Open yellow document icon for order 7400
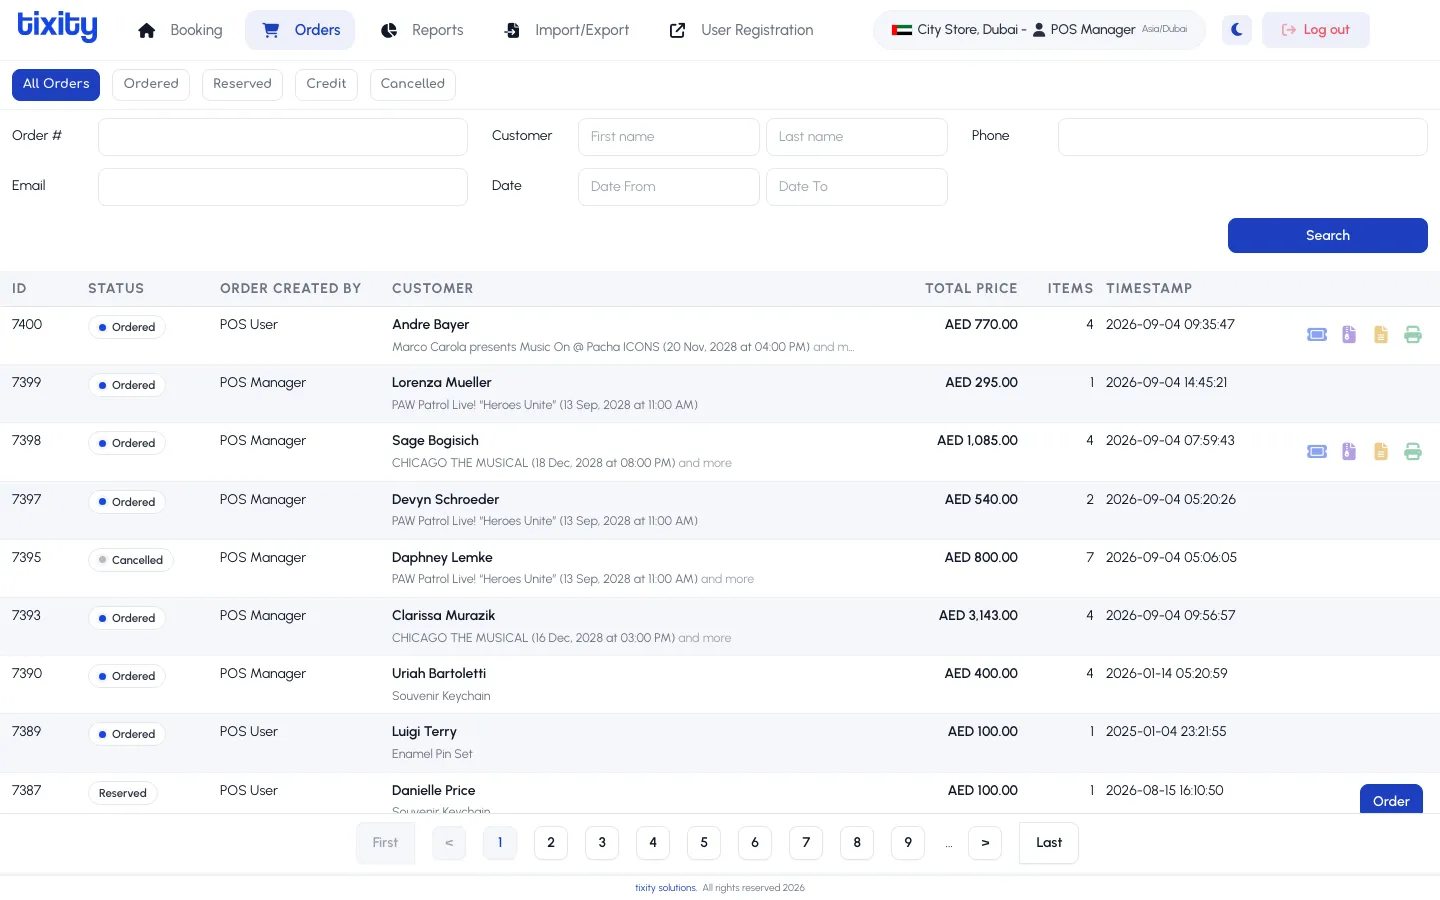 [x=1381, y=335]
